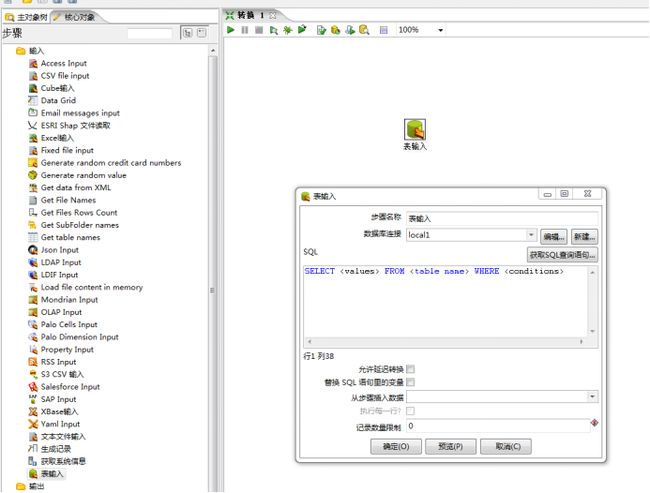Select Fixed file input tree item
This screenshot has height=493, width=650.
click(x=67, y=151)
